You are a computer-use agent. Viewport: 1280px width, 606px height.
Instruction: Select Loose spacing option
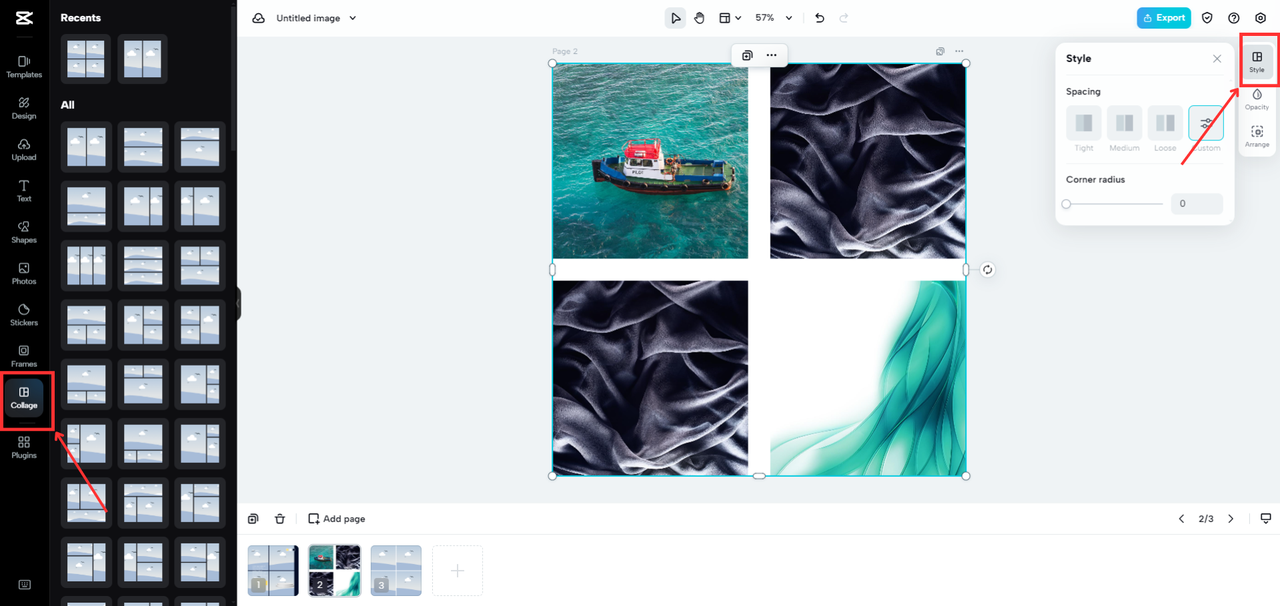coord(1165,123)
